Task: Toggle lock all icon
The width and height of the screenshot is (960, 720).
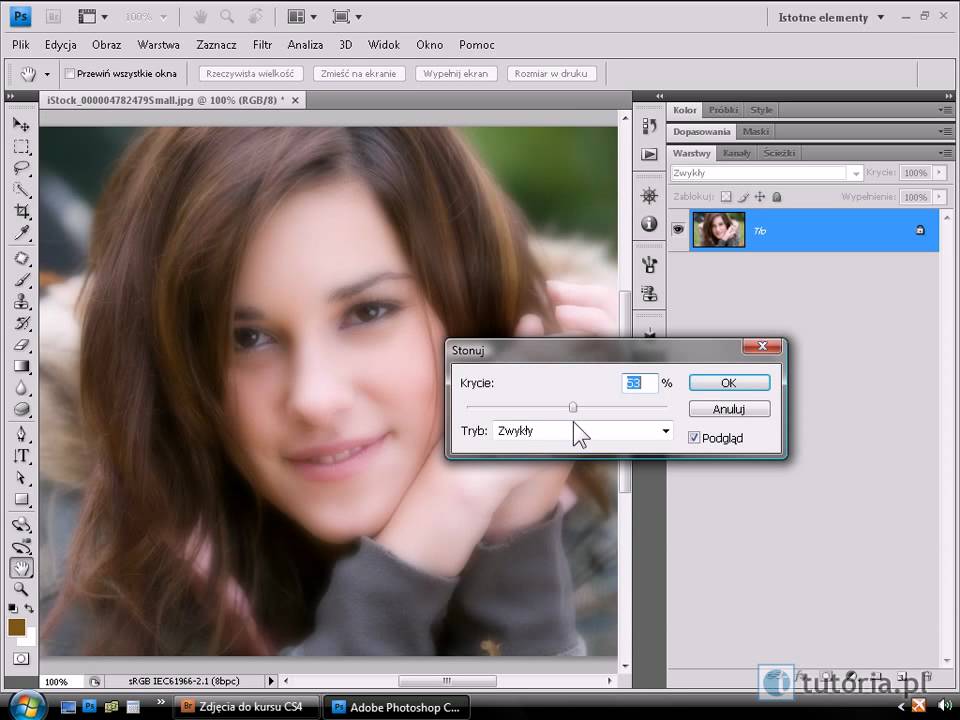Action: [x=777, y=197]
